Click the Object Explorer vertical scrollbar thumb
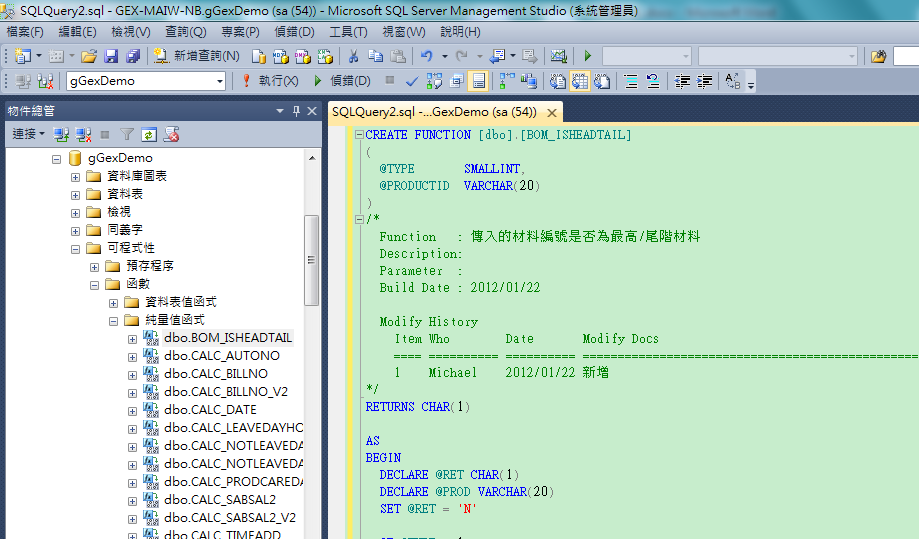Viewport: 919px width, 539px height. (x=312, y=260)
